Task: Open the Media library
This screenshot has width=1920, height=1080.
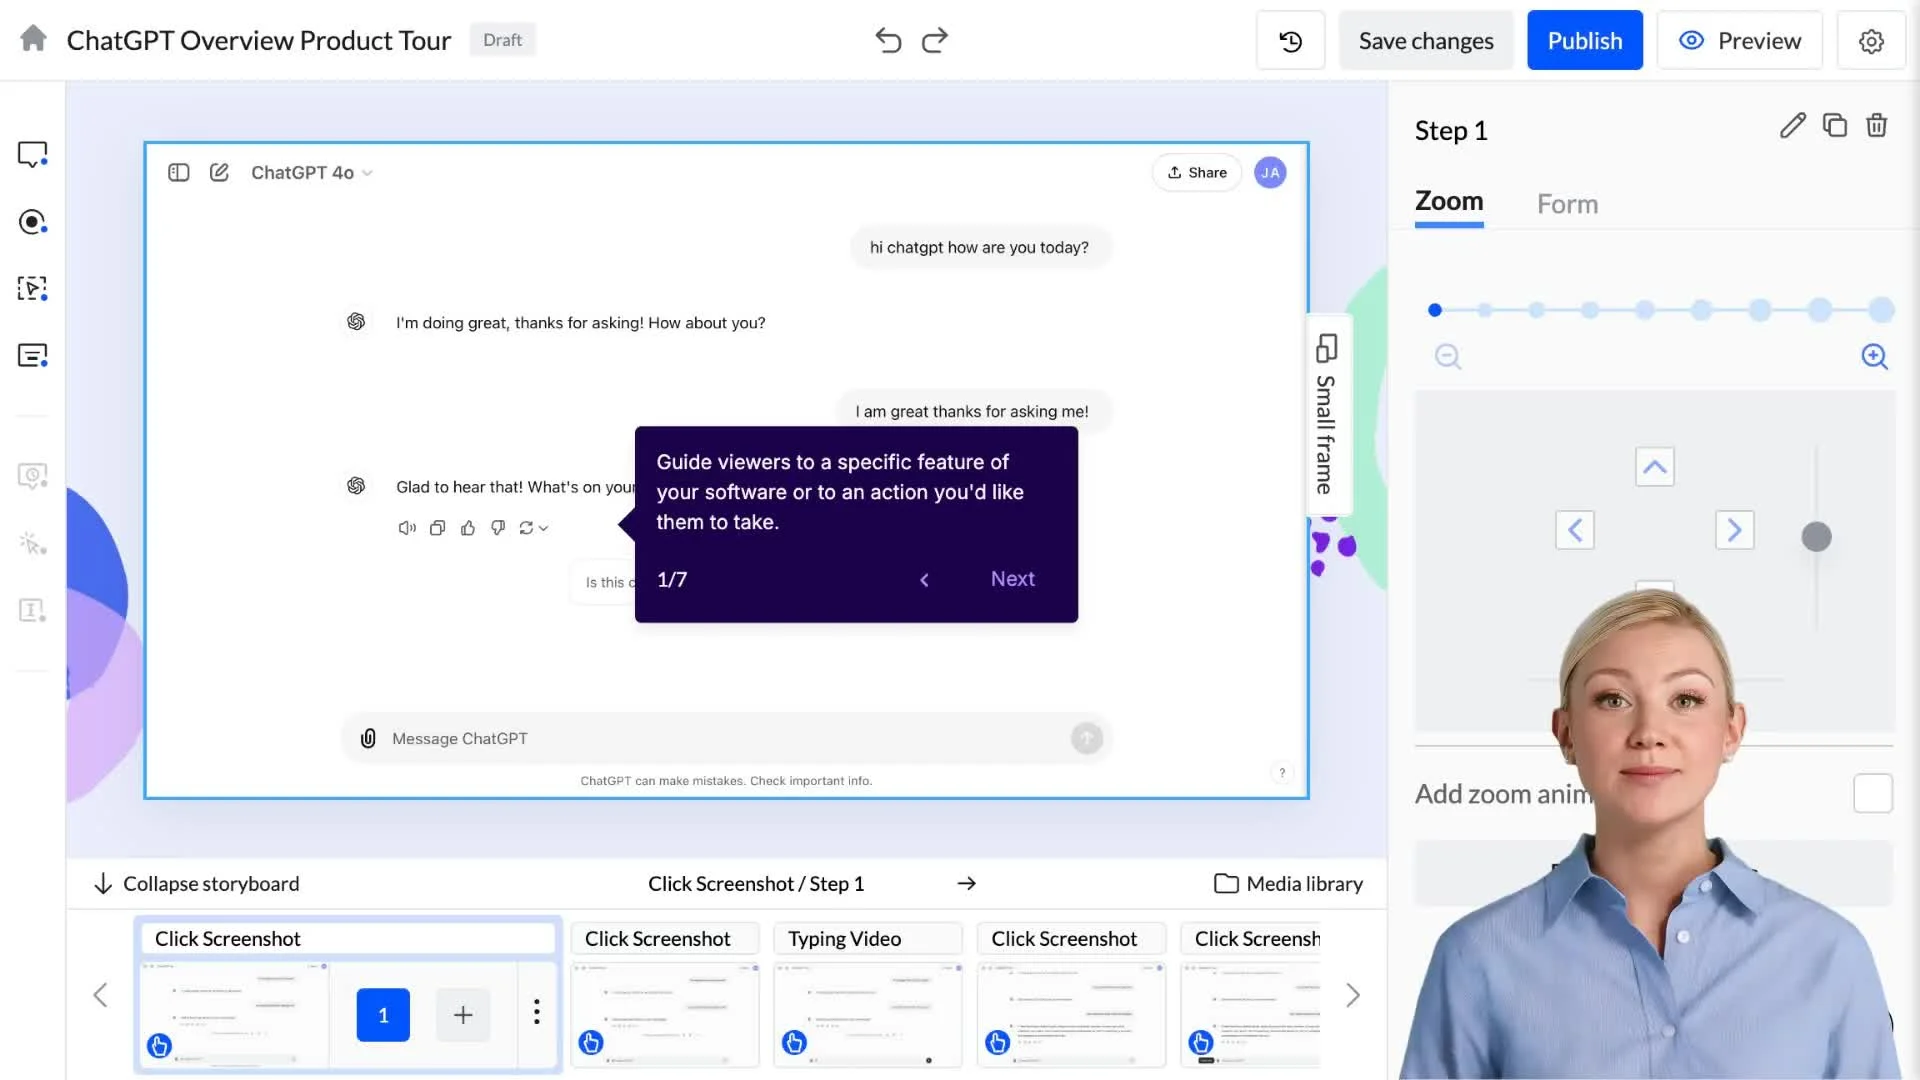Action: point(1288,884)
